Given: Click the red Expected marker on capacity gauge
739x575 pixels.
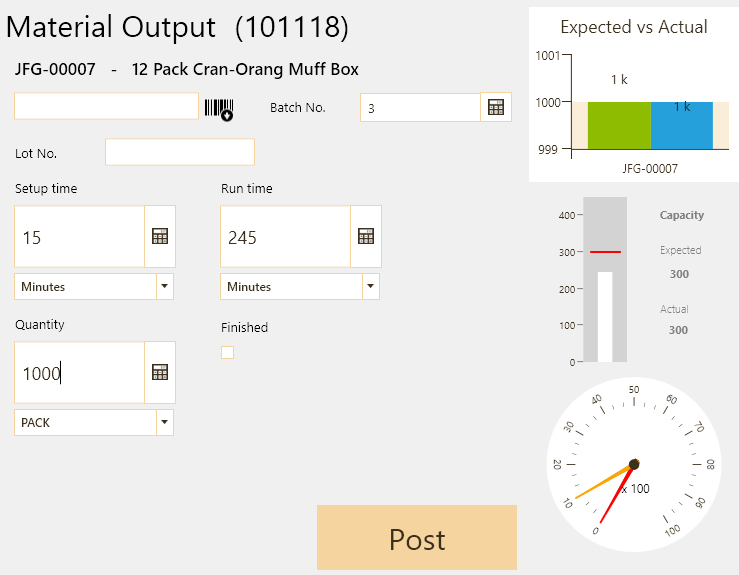Looking at the screenshot, I should coord(605,252).
